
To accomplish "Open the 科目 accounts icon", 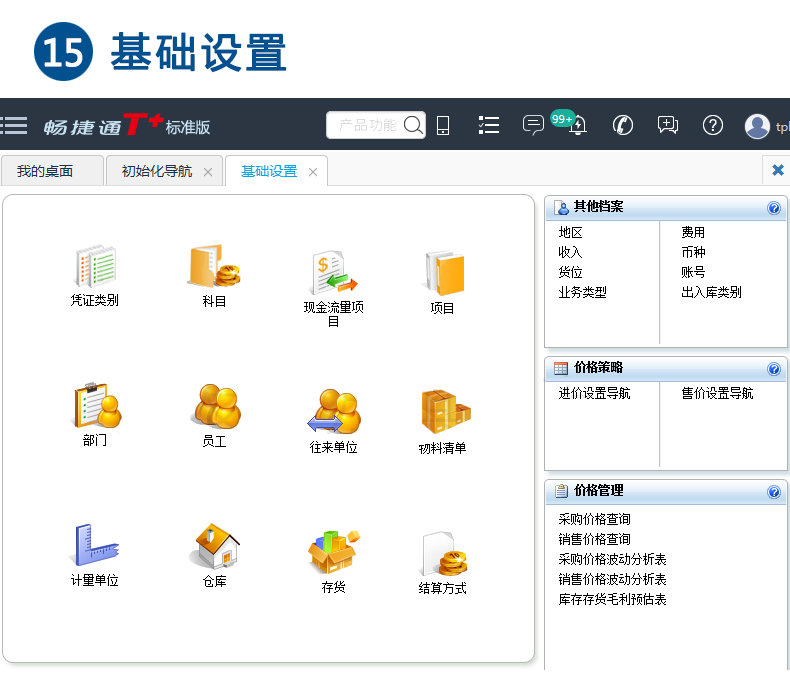I will 214,267.
